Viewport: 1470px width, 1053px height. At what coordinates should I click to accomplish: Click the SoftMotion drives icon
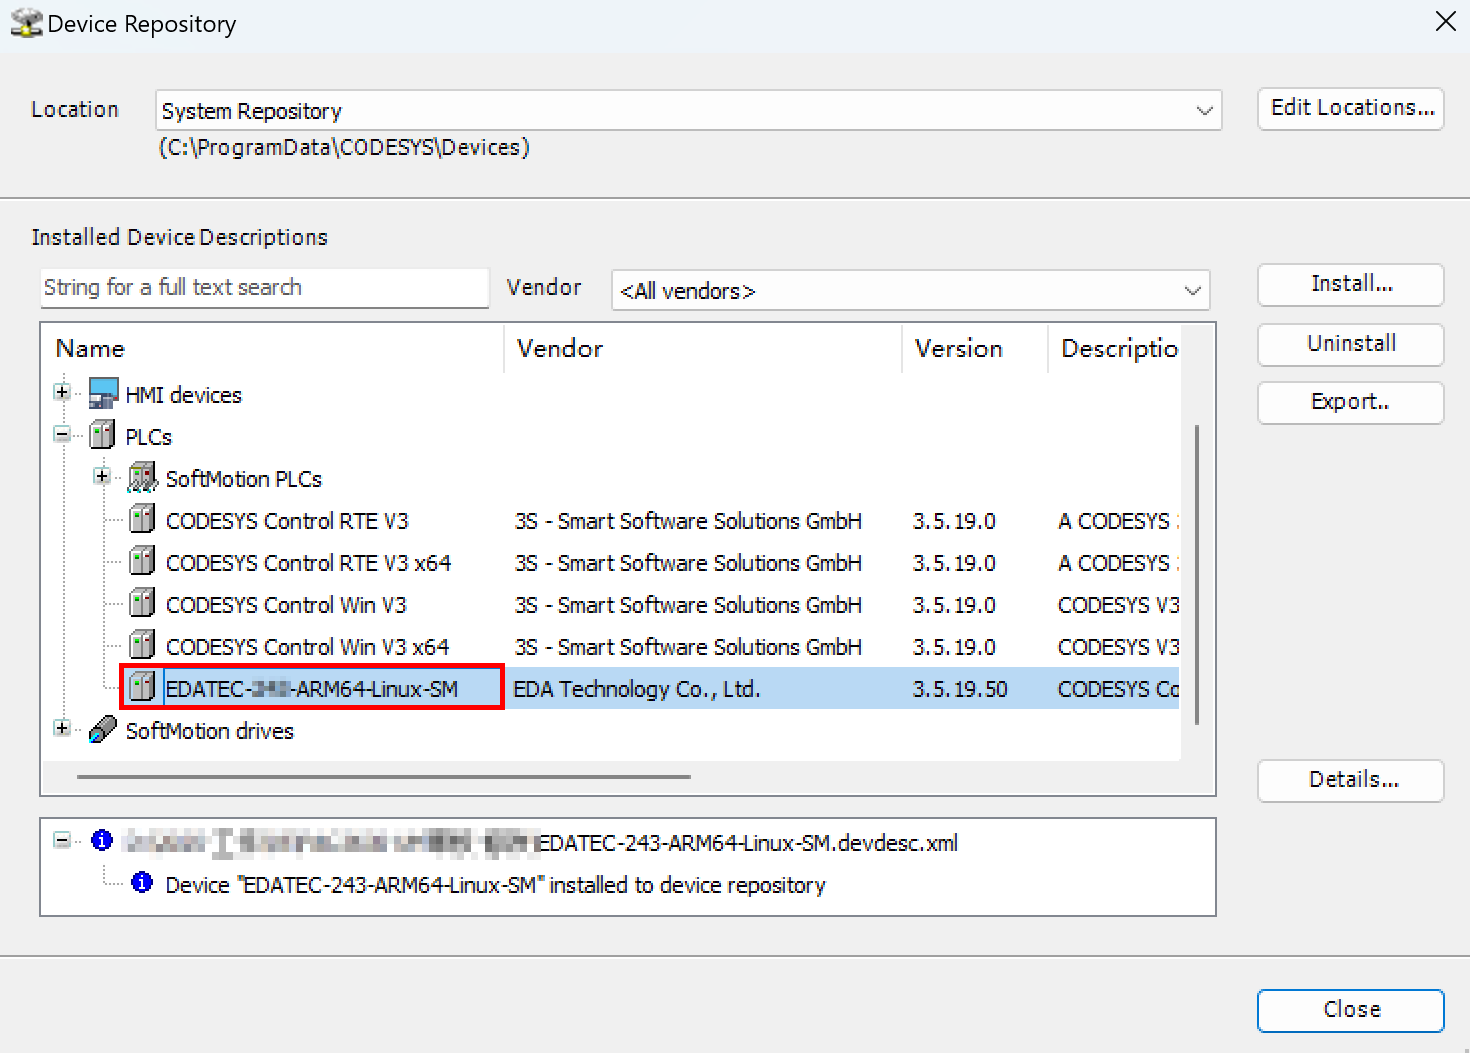coord(103,730)
